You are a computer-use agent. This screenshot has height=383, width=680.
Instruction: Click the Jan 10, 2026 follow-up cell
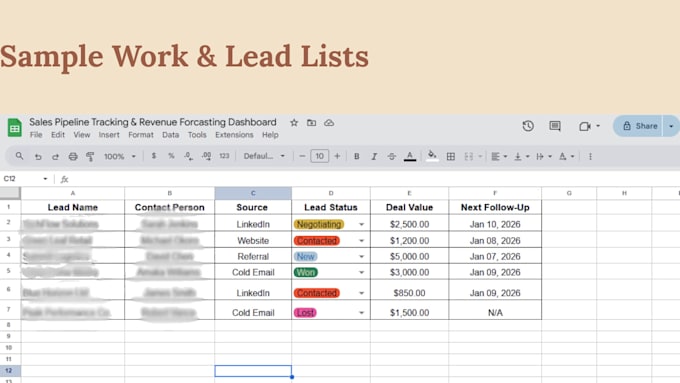(x=495, y=224)
